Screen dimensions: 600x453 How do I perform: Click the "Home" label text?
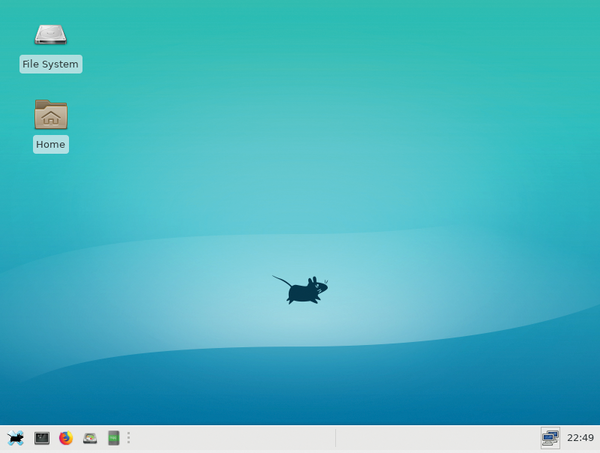[50, 144]
